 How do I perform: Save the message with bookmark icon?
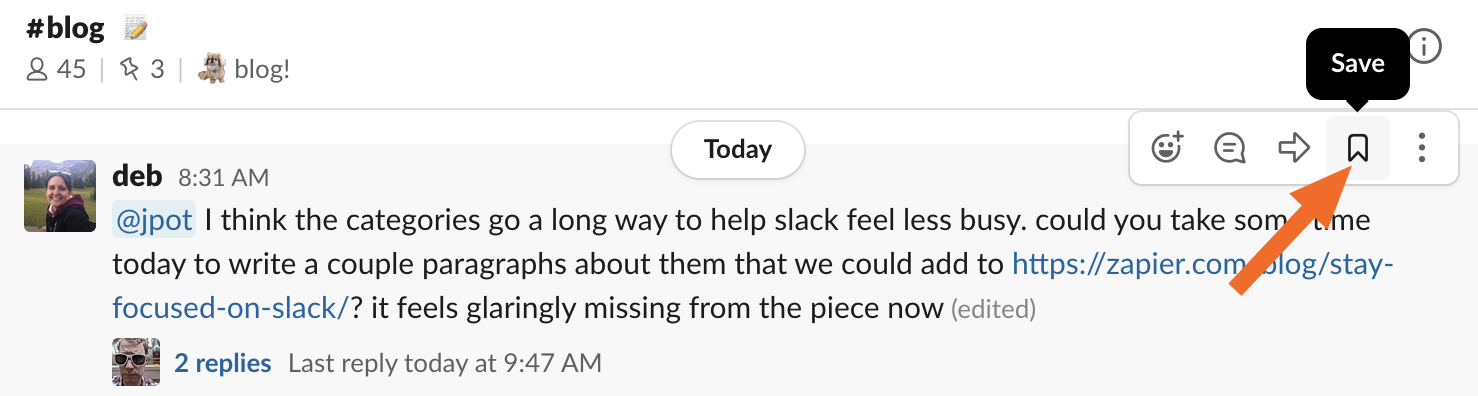click(1357, 149)
